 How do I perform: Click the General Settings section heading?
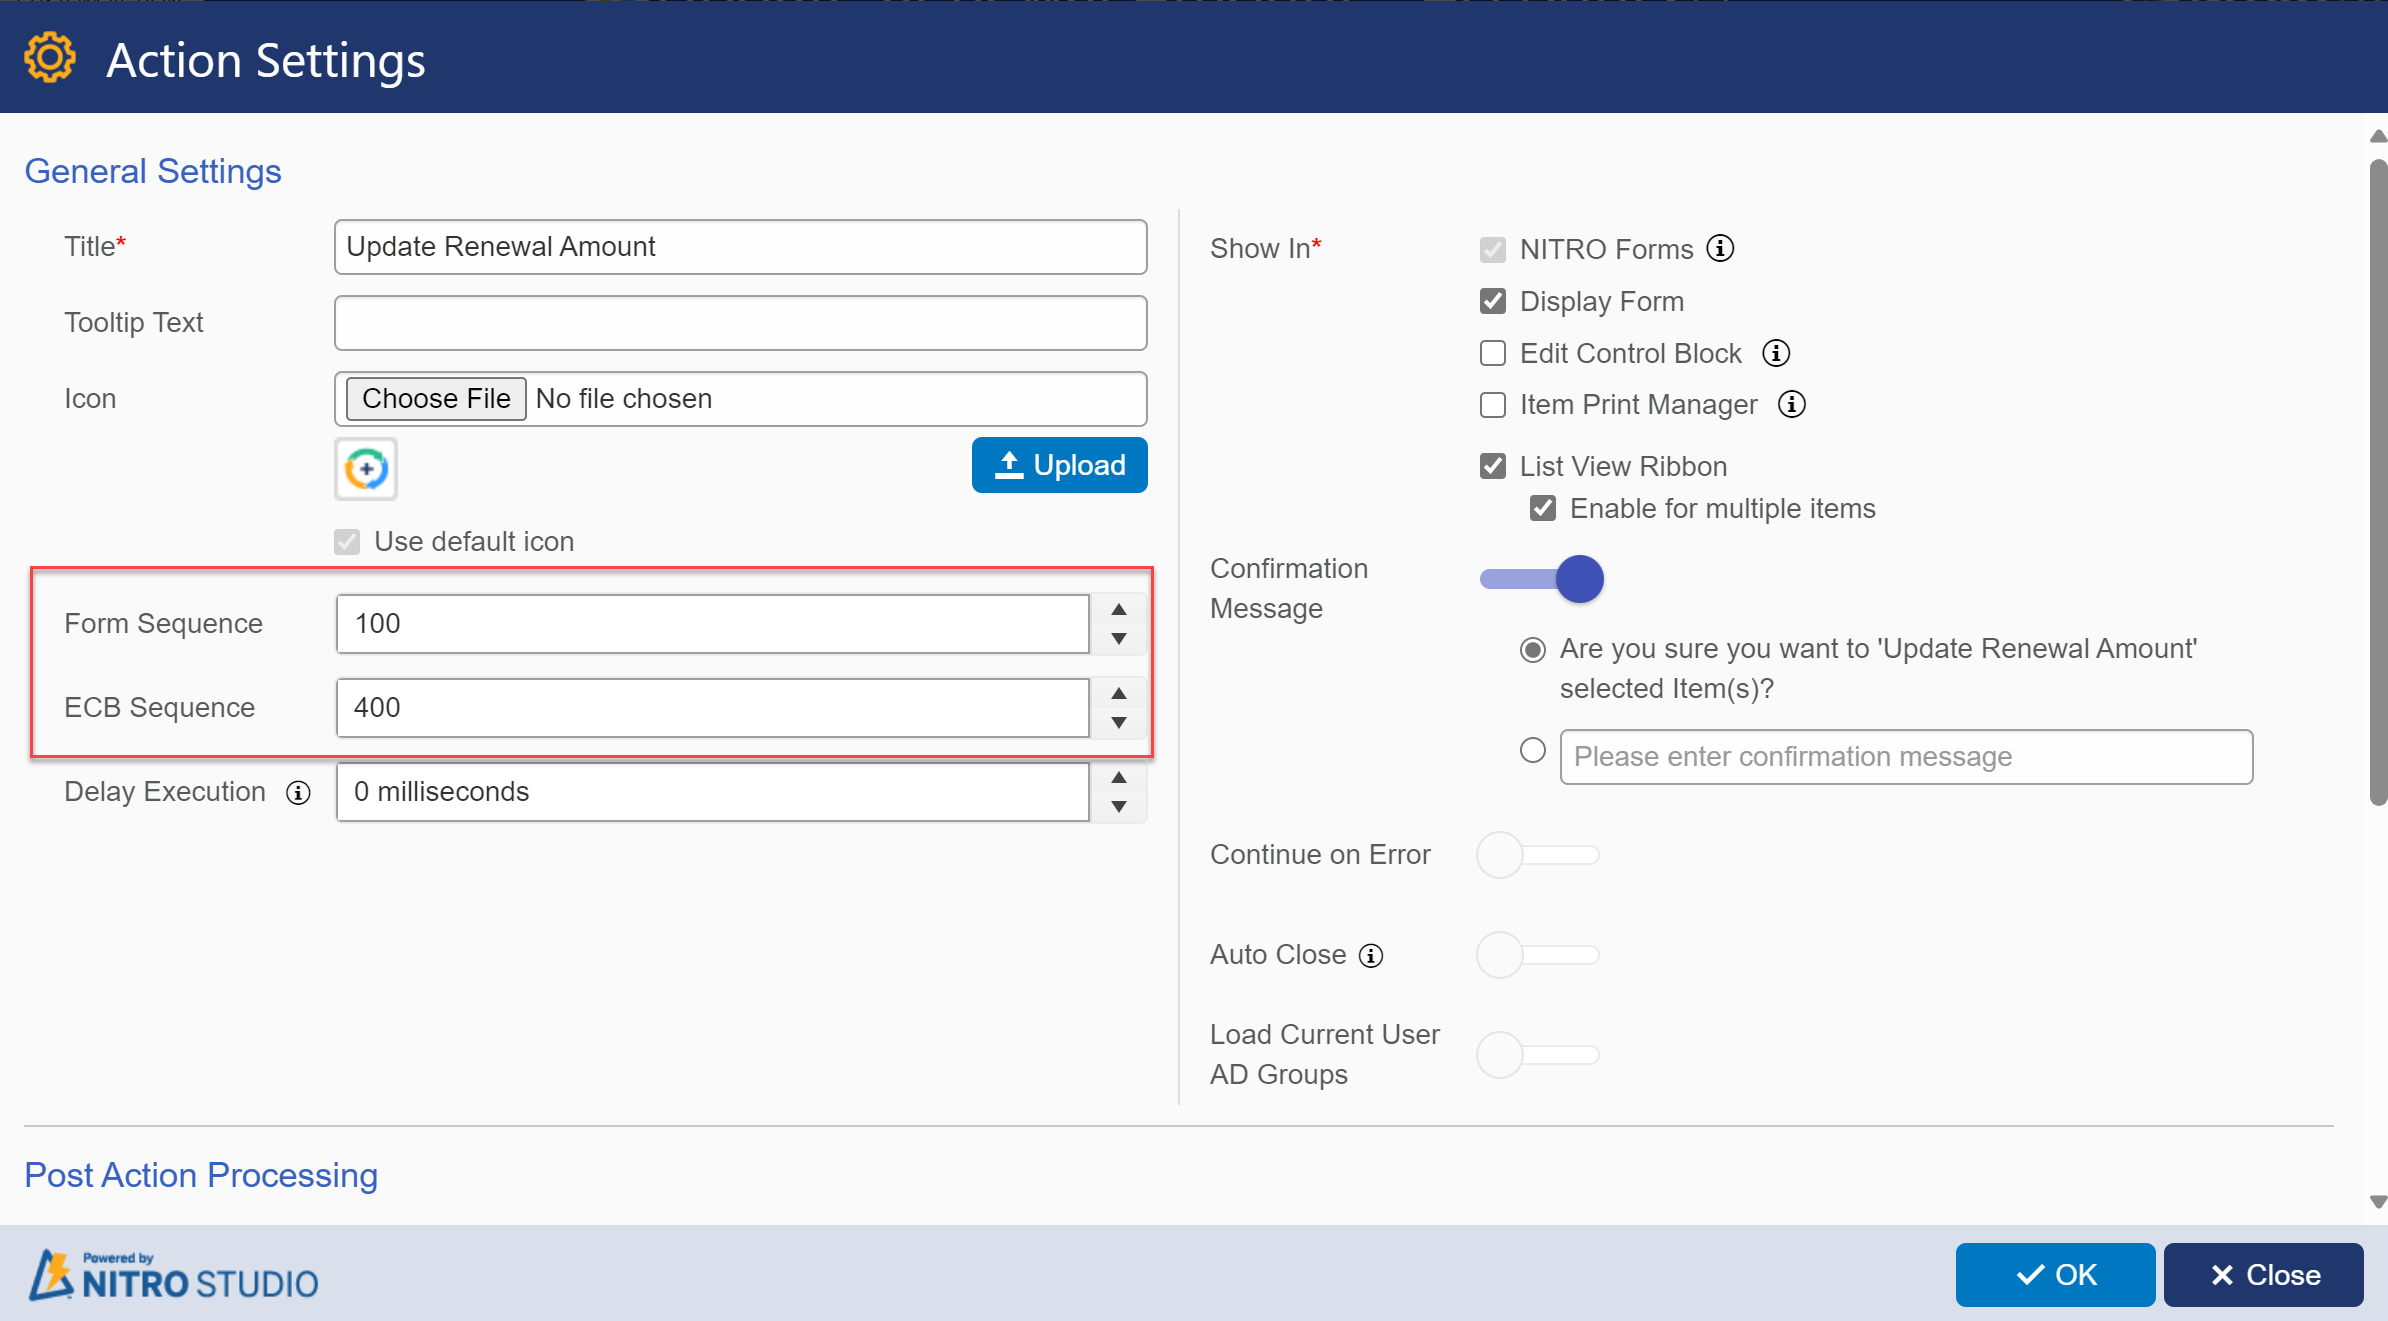tap(153, 171)
